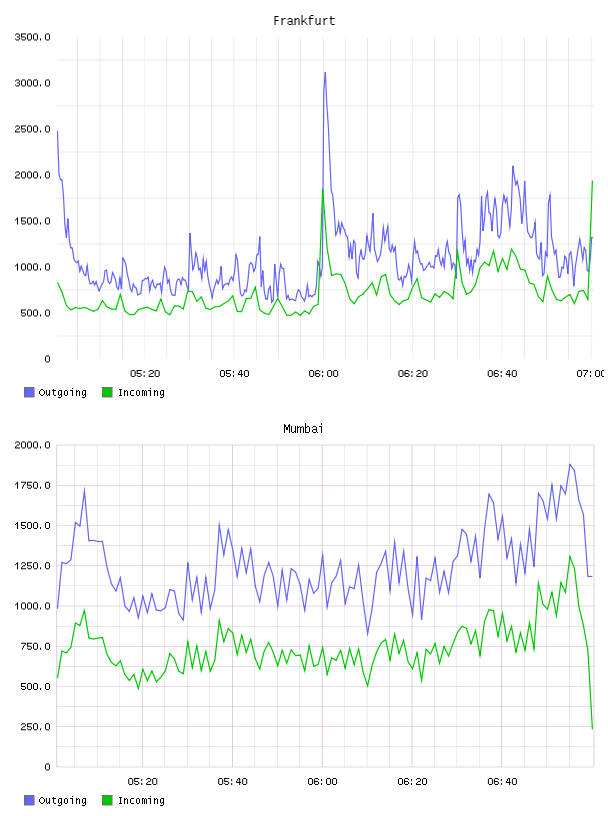Click the 2000.0 y-axis label on Mumbai chart
This screenshot has width=608, height=816.
[33, 445]
